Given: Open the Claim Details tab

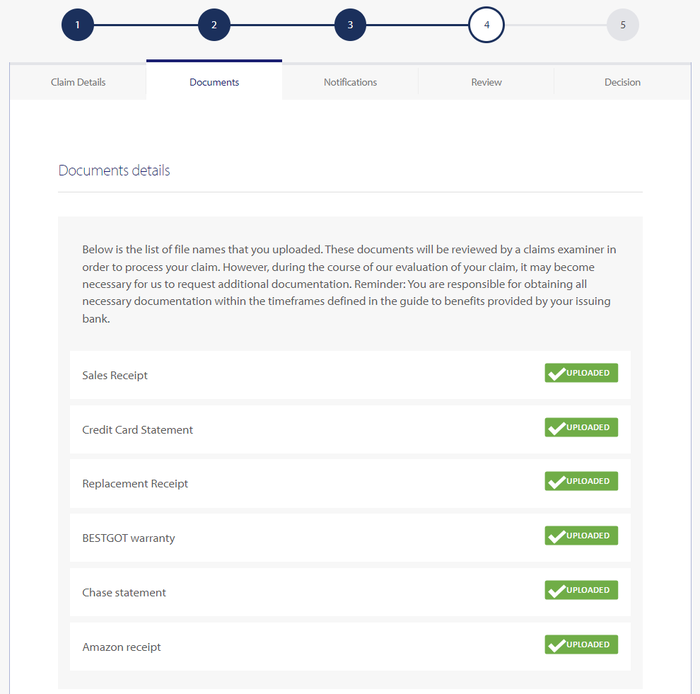Looking at the screenshot, I should tap(78, 82).
